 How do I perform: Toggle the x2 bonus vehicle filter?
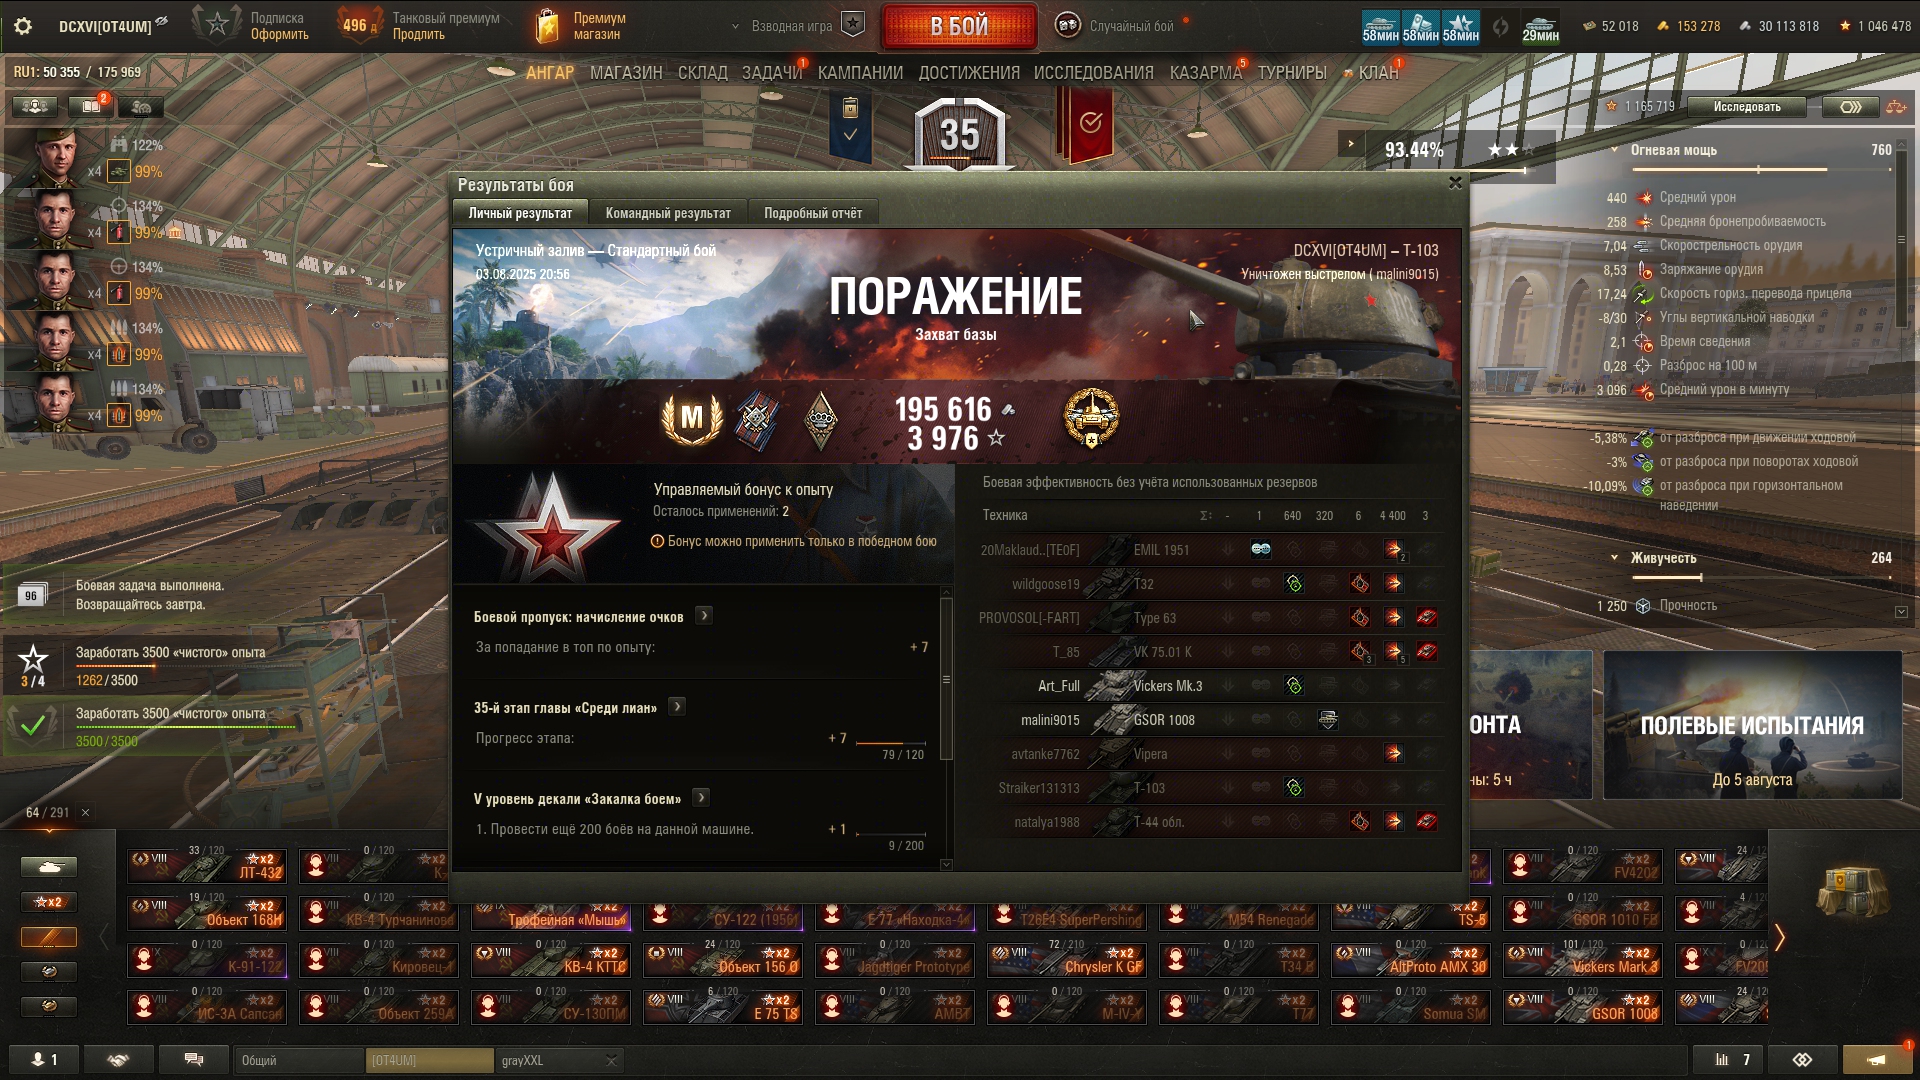coord(49,902)
